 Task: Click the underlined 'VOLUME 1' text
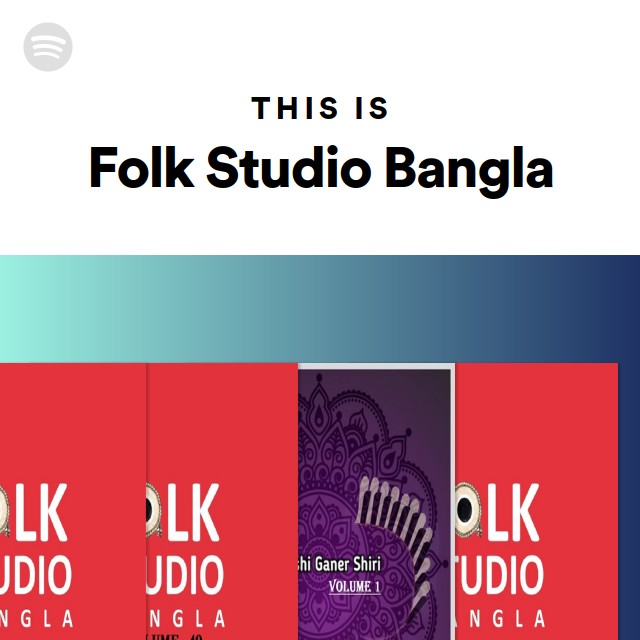click(354, 587)
